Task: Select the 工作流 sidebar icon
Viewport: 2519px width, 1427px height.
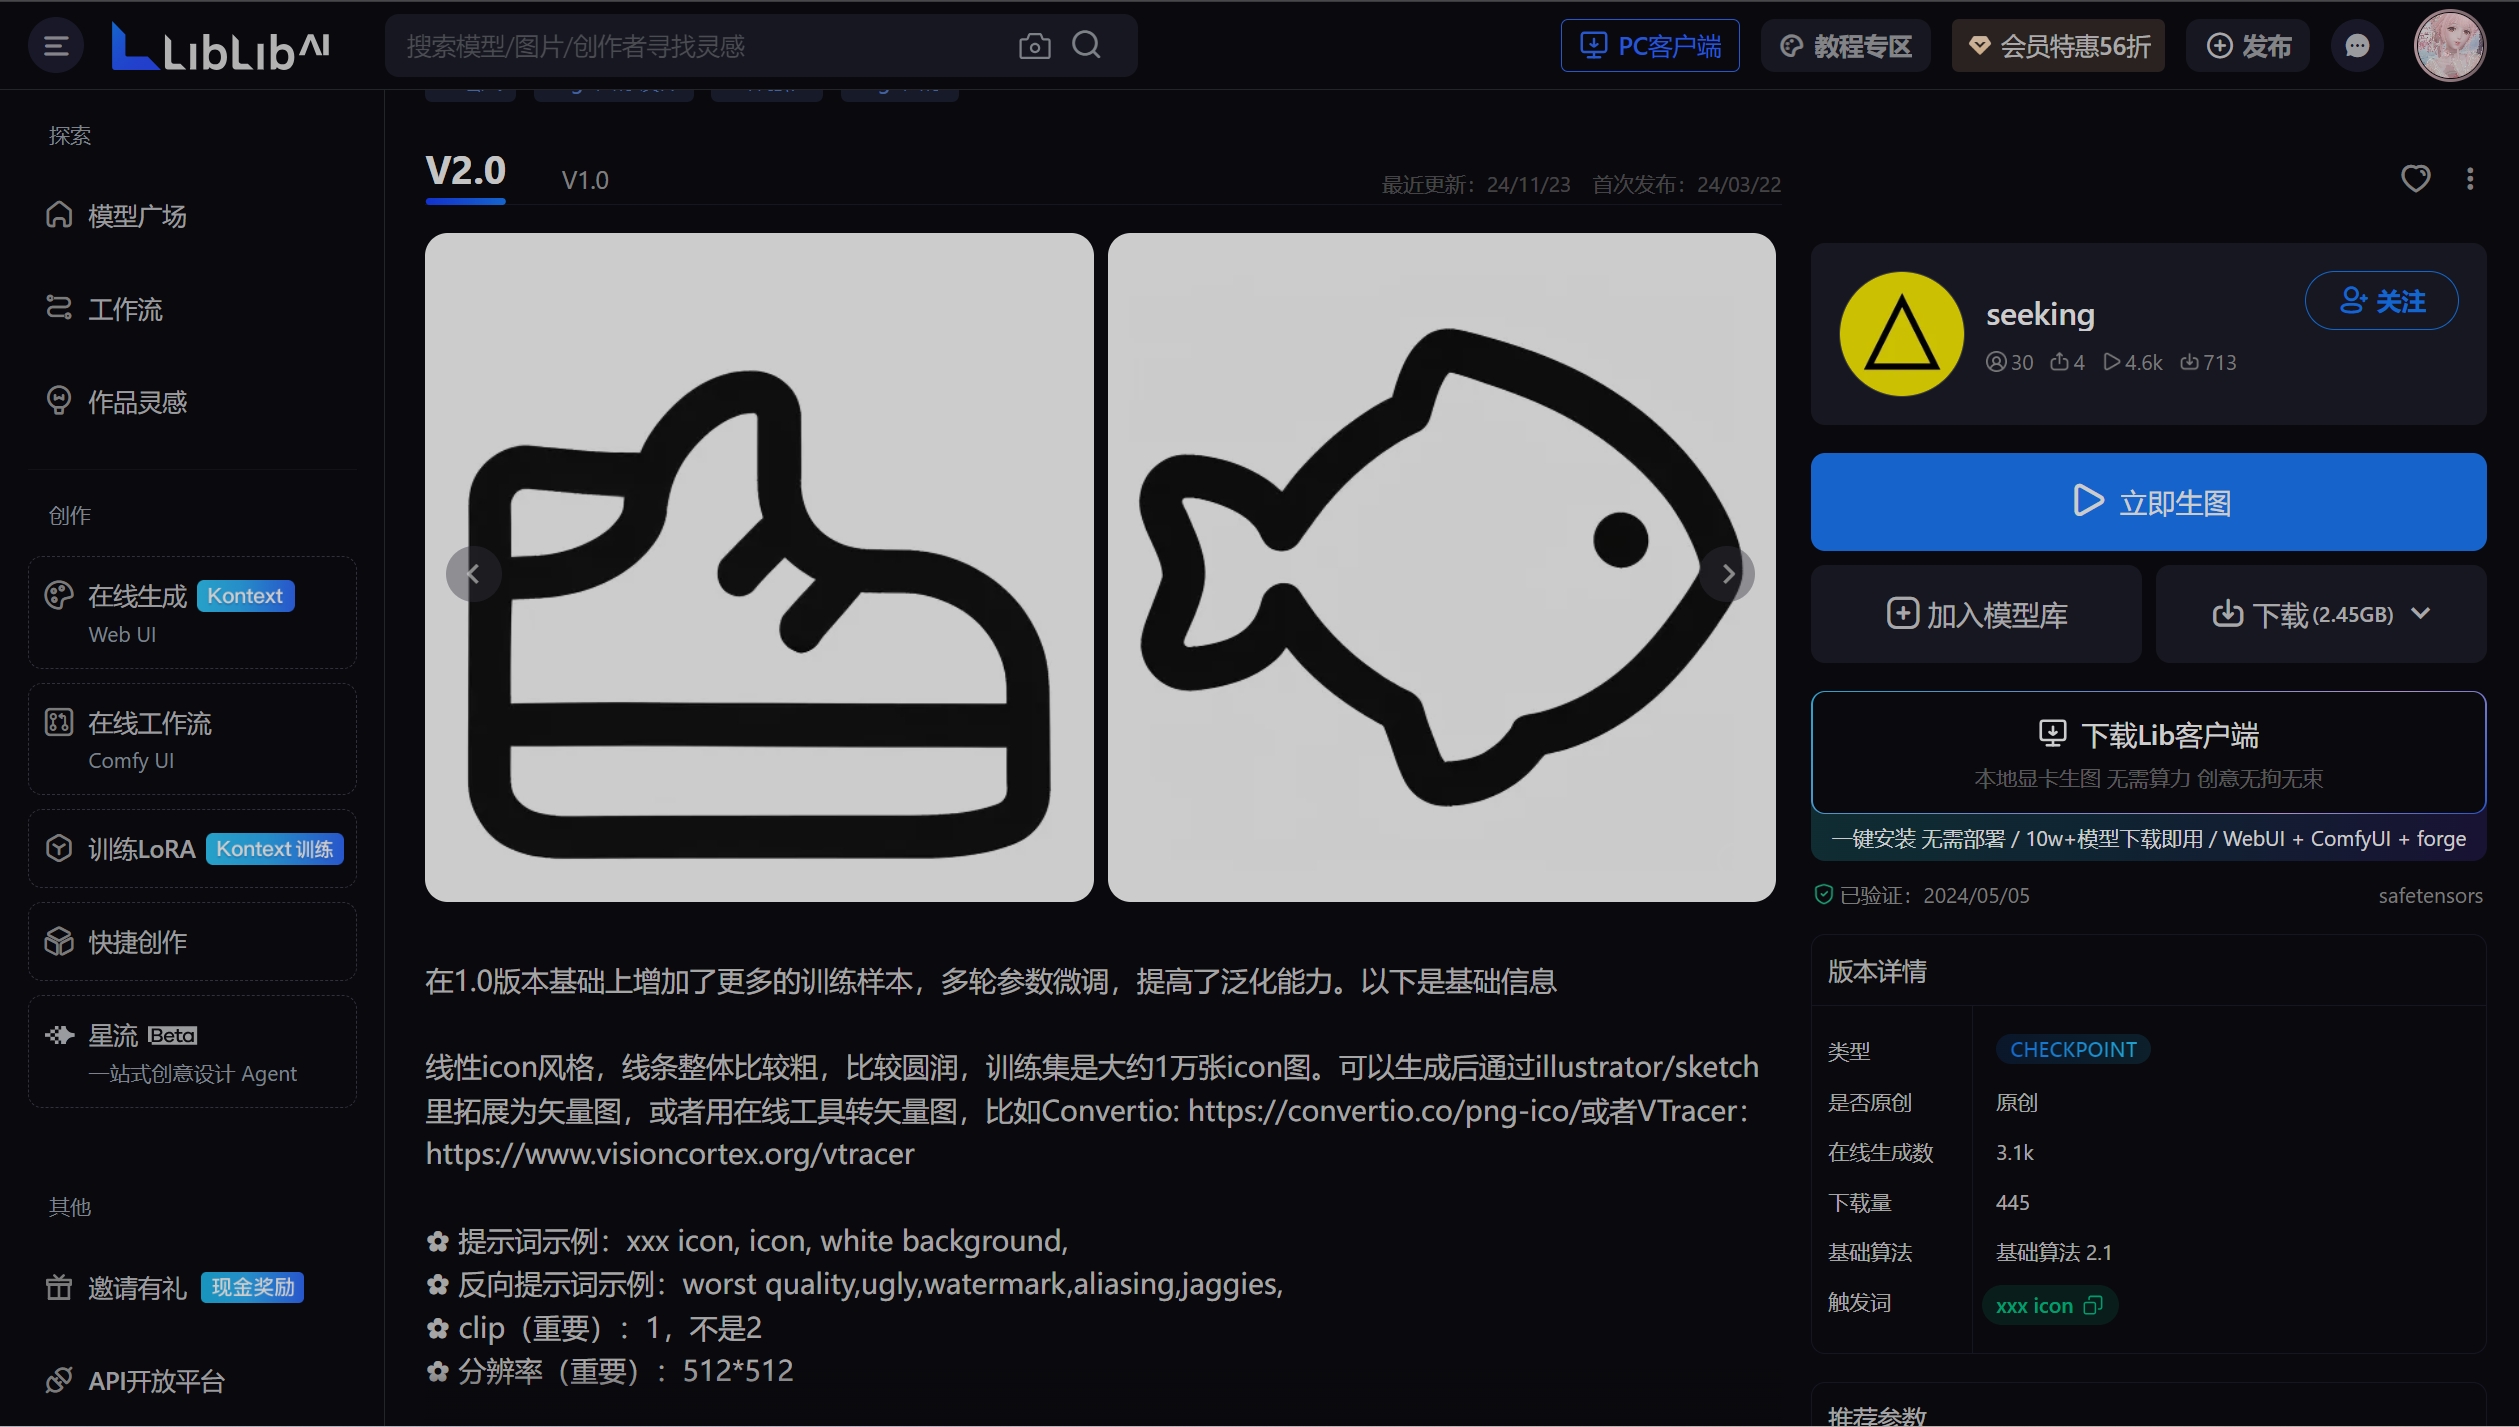Action: [x=59, y=308]
